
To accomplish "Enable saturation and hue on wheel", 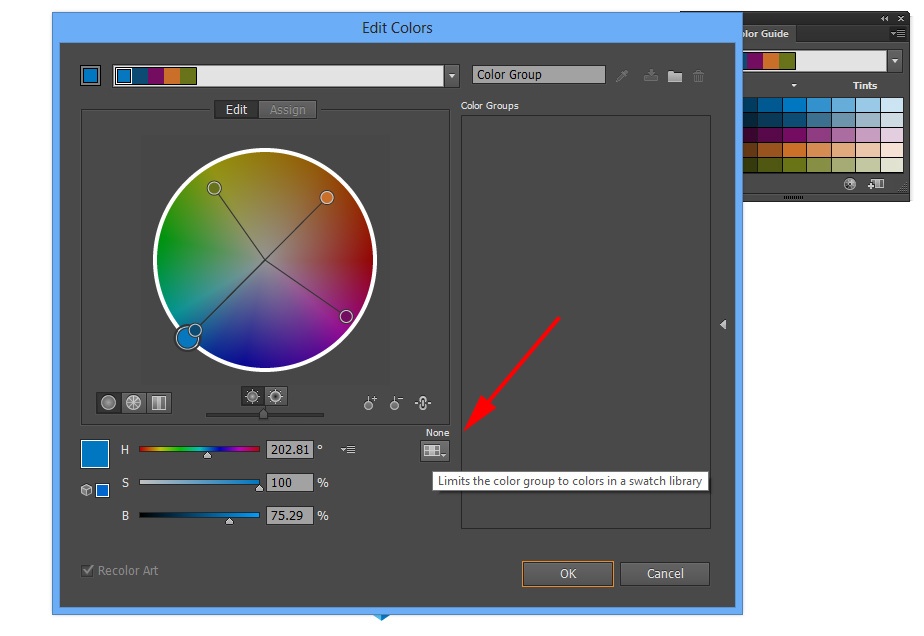I will [276, 397].
